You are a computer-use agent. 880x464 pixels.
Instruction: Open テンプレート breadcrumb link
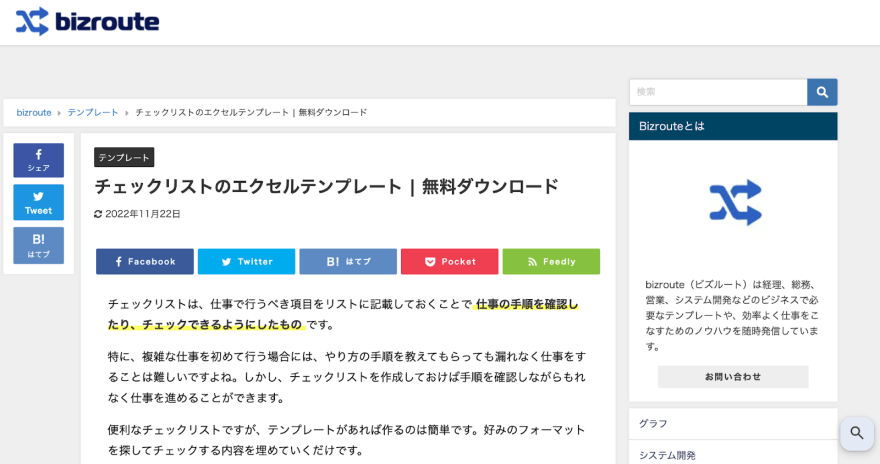(x=93, y=113)
